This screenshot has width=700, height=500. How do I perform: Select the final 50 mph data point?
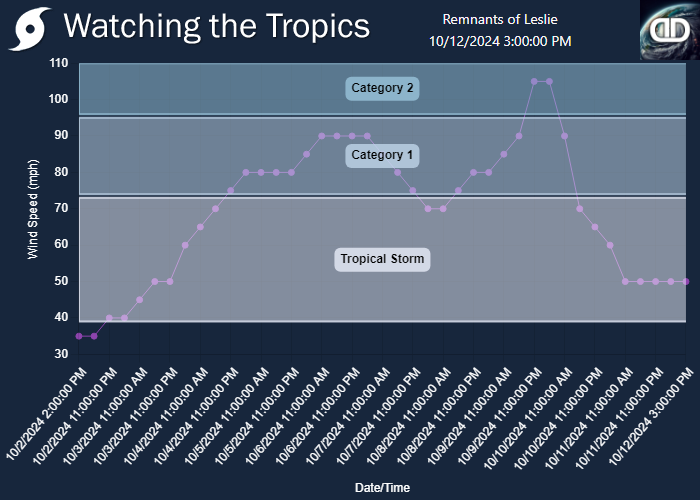pyautogui.click(x=686, y=282)
